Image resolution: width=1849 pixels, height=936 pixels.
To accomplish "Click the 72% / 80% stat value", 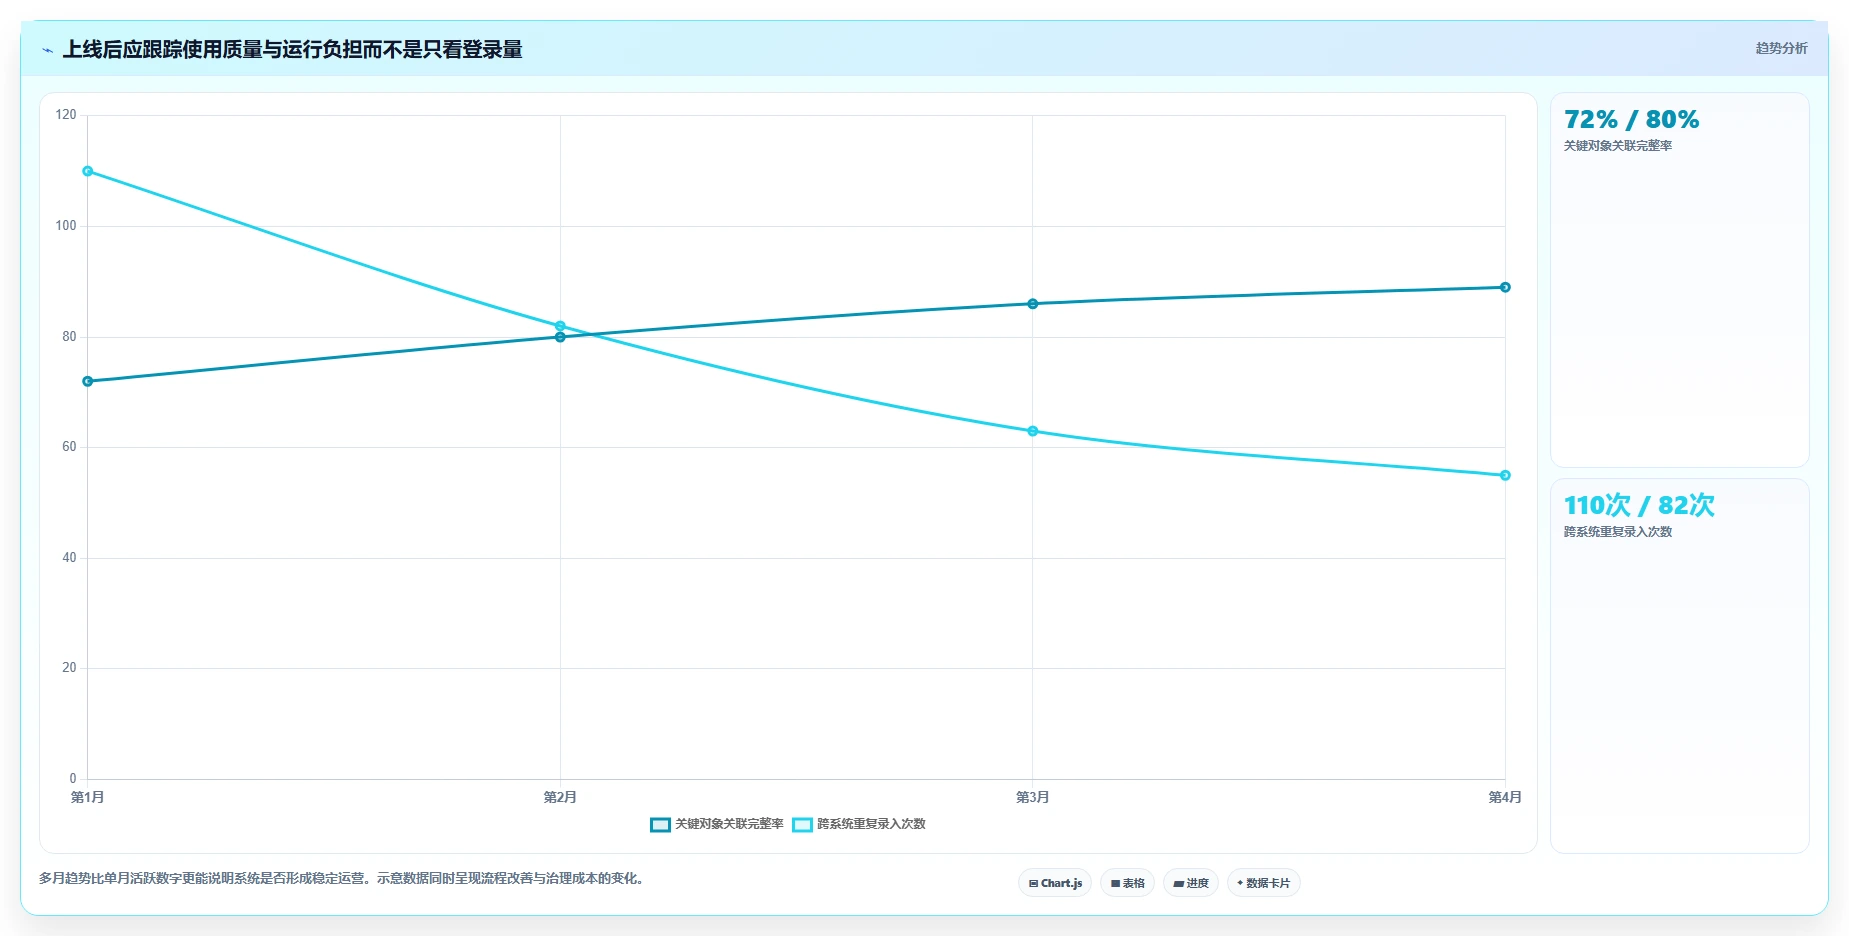I will [x=1631, y=120].
